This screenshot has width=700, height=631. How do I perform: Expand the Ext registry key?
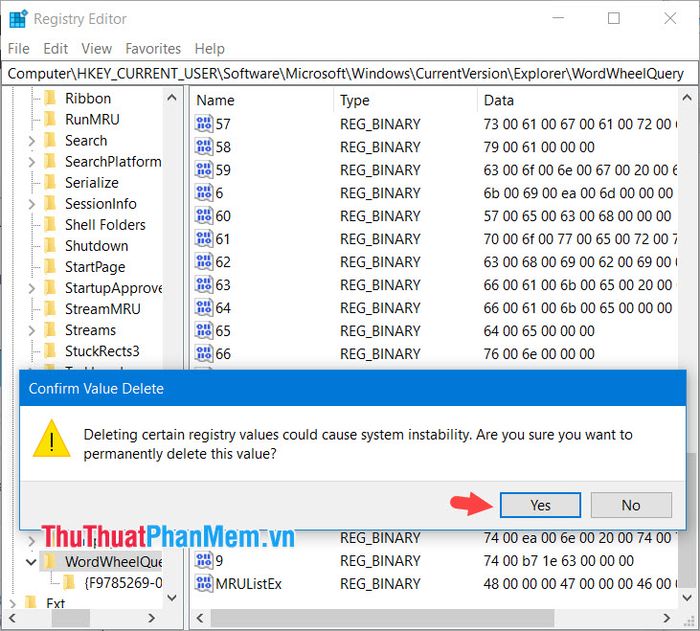[12, 604]
